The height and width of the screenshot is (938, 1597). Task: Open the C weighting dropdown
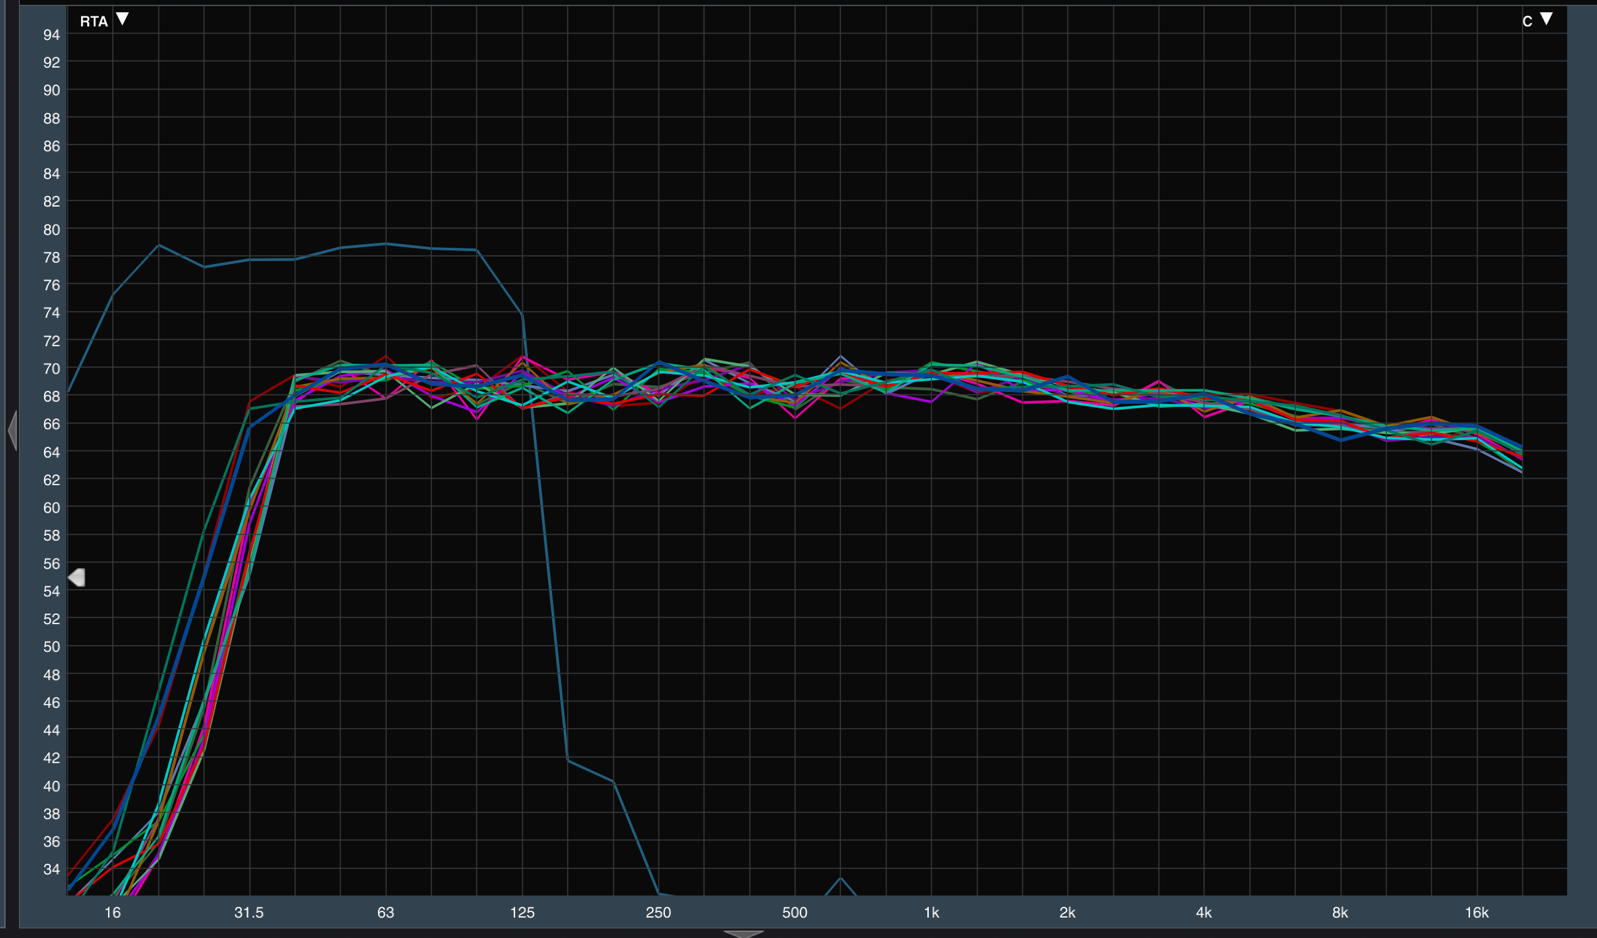(x=1537, y=20)
